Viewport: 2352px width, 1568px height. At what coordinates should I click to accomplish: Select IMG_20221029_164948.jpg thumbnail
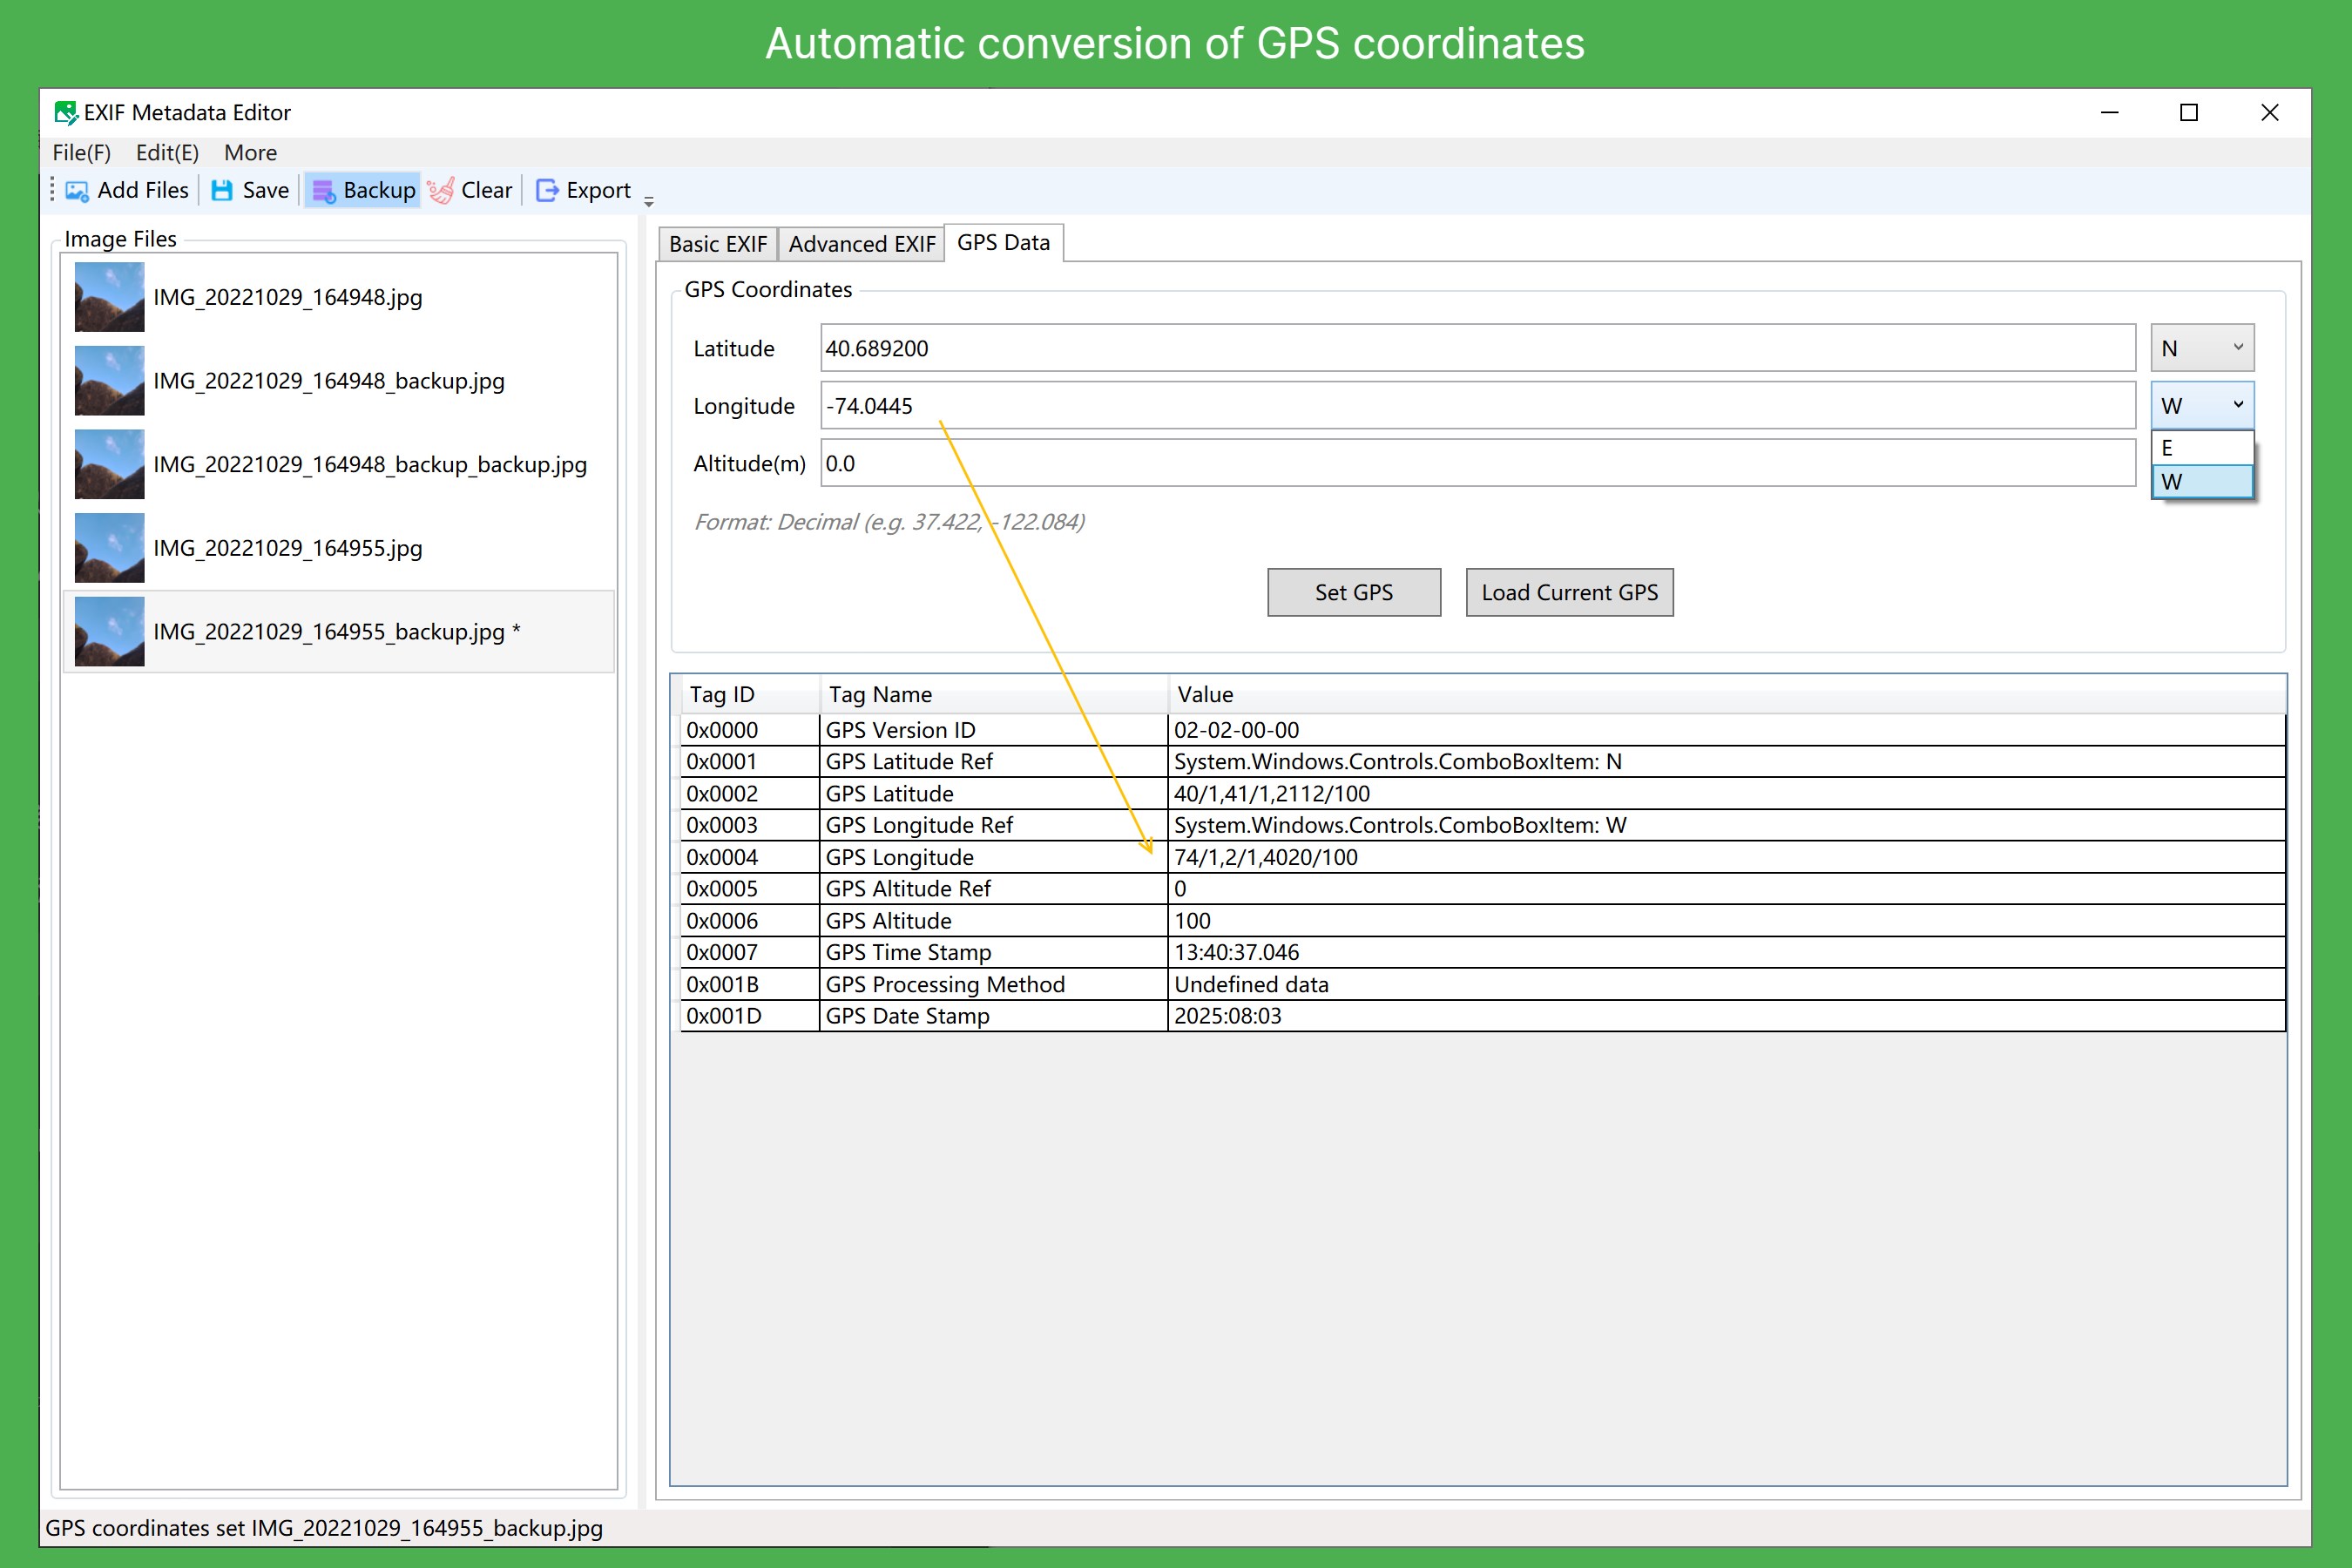point(110,297)
